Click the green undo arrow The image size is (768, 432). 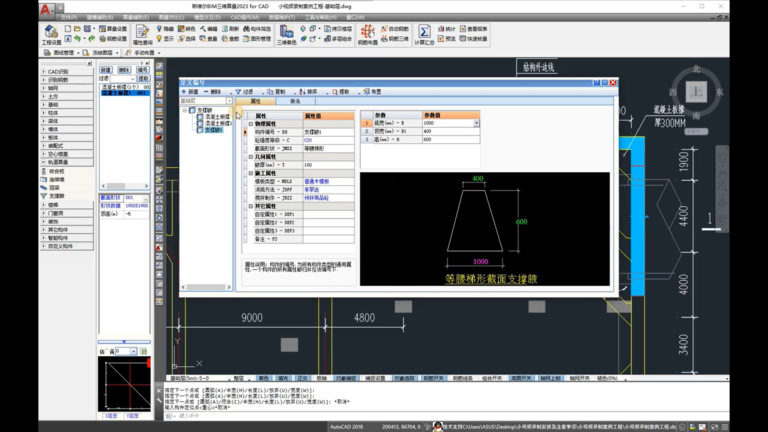click(77, 38)
